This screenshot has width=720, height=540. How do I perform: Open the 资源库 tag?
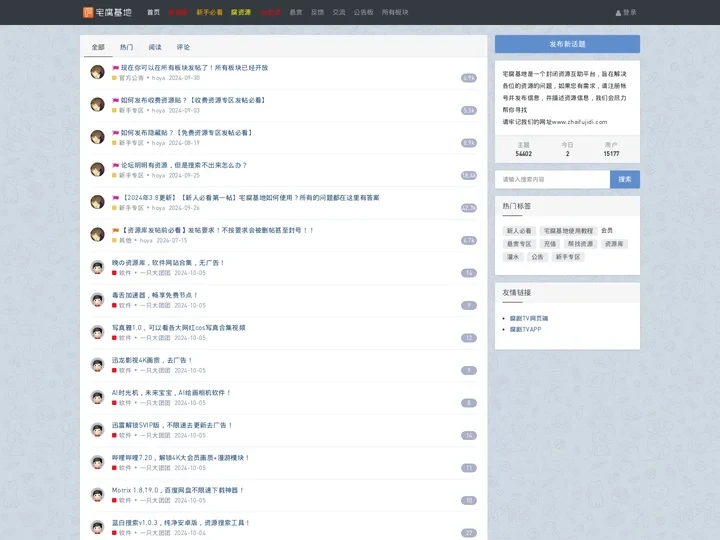pyautogui.click(x=614, y=244)
